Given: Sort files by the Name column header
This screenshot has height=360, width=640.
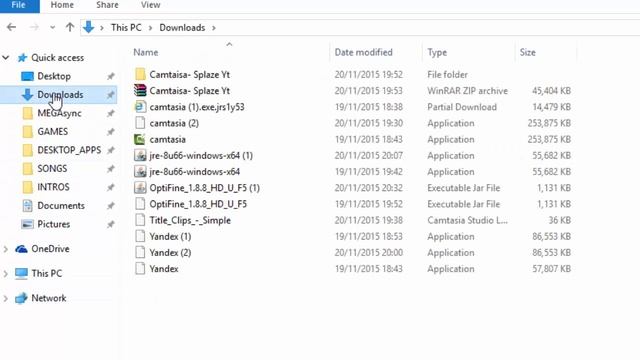Looking at the screenshot, I should coord(146,52).
